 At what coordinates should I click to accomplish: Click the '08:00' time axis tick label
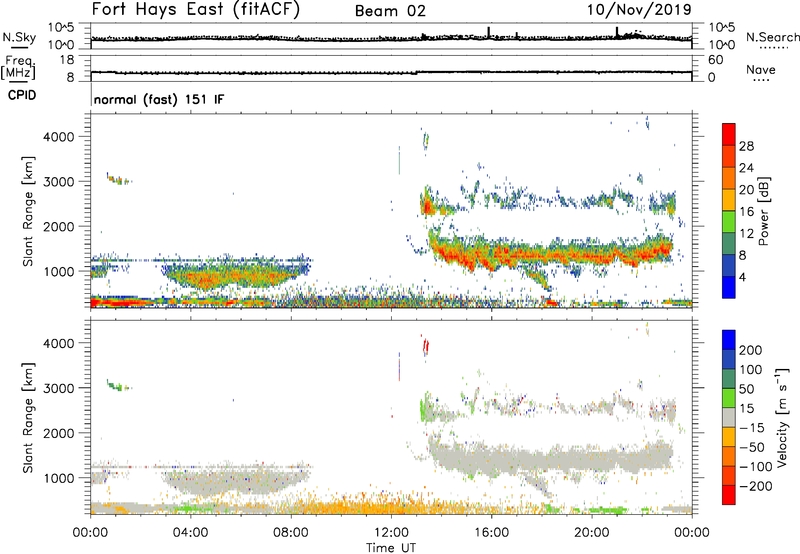click(x=291, y=533)
